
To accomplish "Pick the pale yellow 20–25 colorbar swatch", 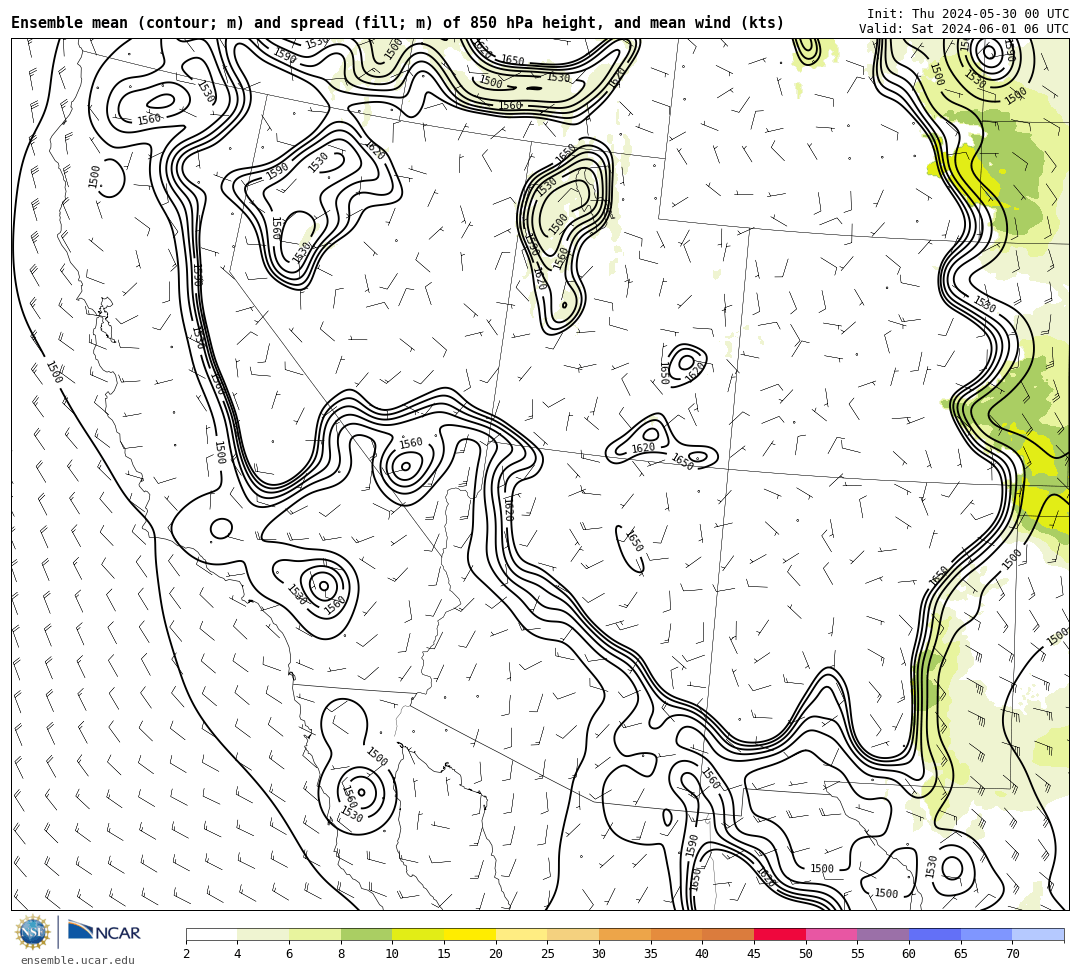I will (x=521, y=934).
